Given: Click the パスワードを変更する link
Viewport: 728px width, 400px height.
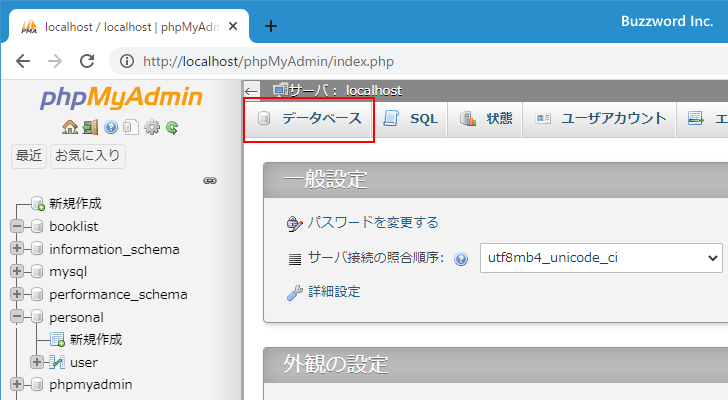Looking at the screenshot, I should (x=372, y=223).
